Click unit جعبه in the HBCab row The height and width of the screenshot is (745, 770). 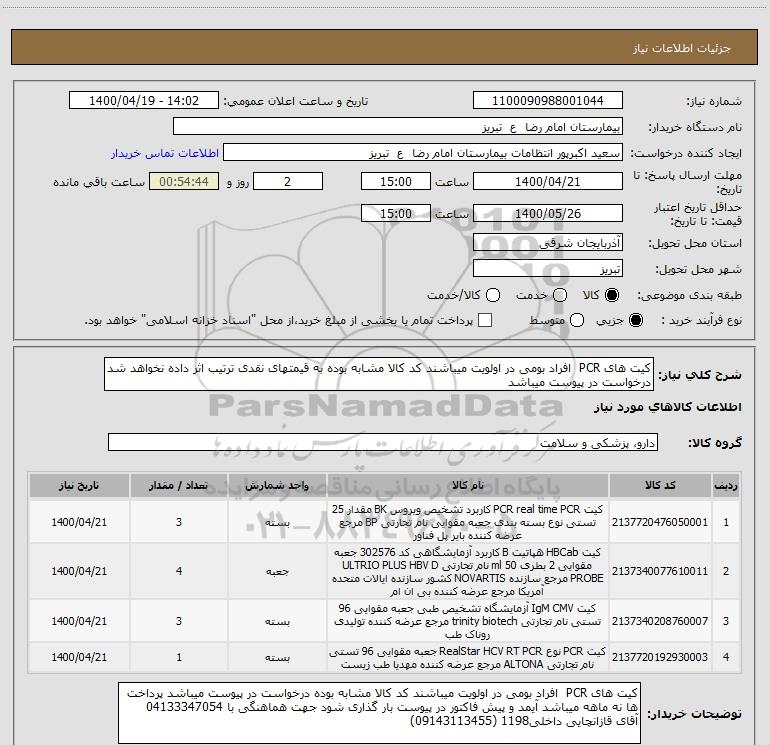coord(277,572)
